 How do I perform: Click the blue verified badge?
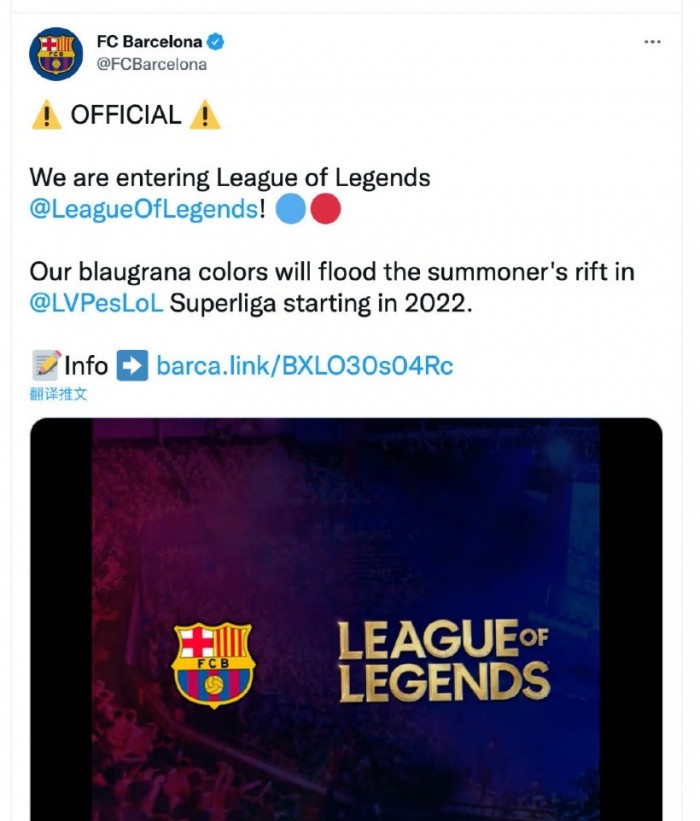coord(215,42)
